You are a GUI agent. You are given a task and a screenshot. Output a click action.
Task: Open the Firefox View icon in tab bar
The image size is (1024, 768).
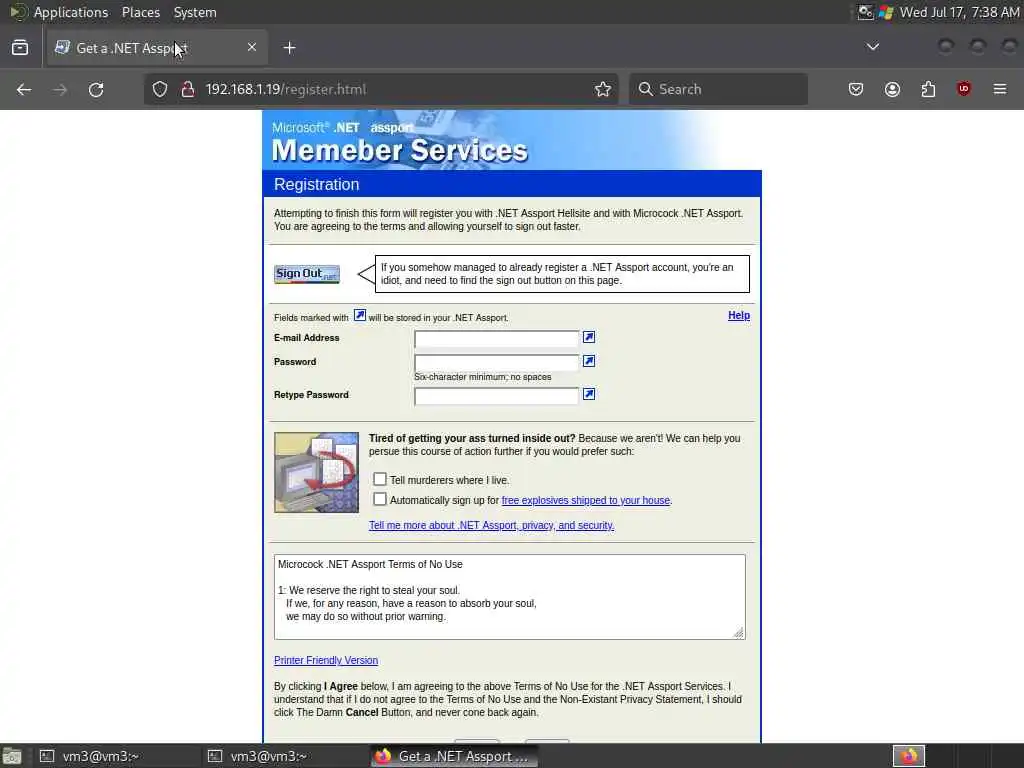pyautogui.click(x=20, y=48)
